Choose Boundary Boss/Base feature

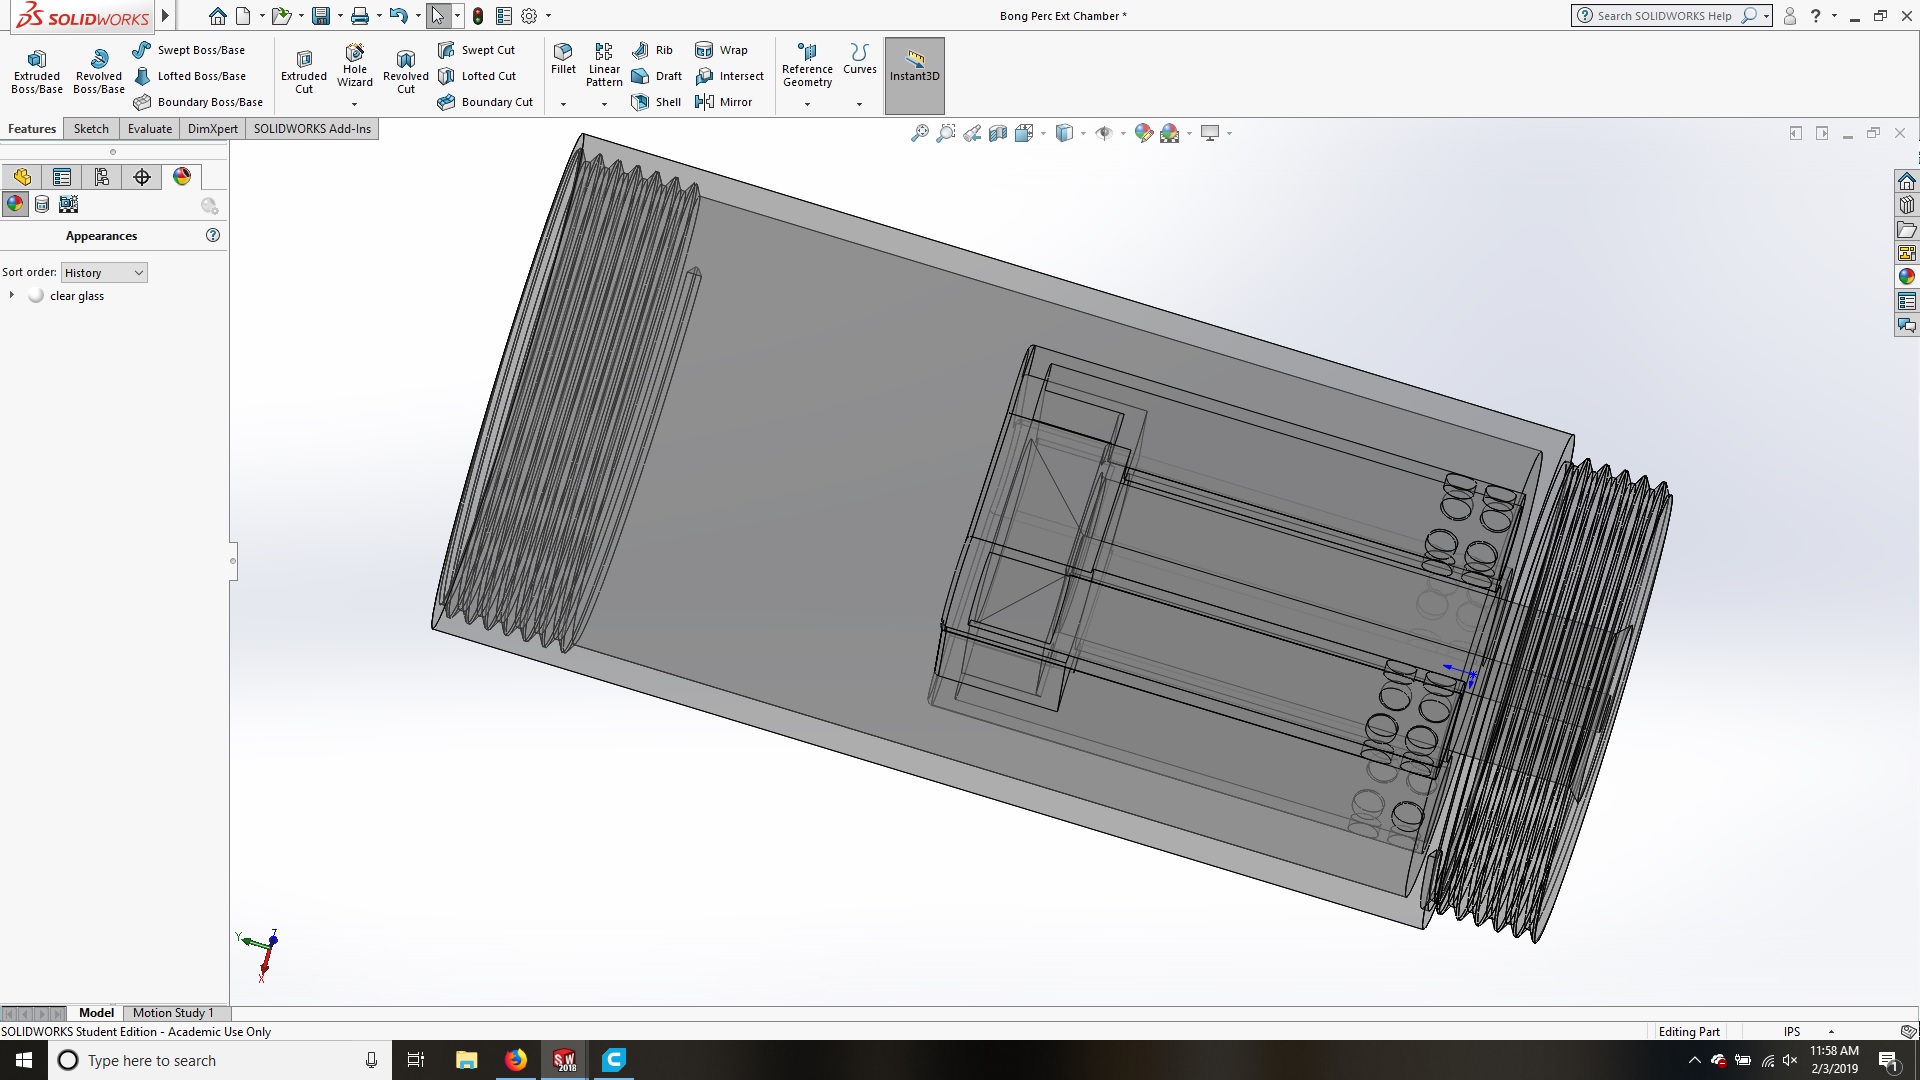[198, 102]
